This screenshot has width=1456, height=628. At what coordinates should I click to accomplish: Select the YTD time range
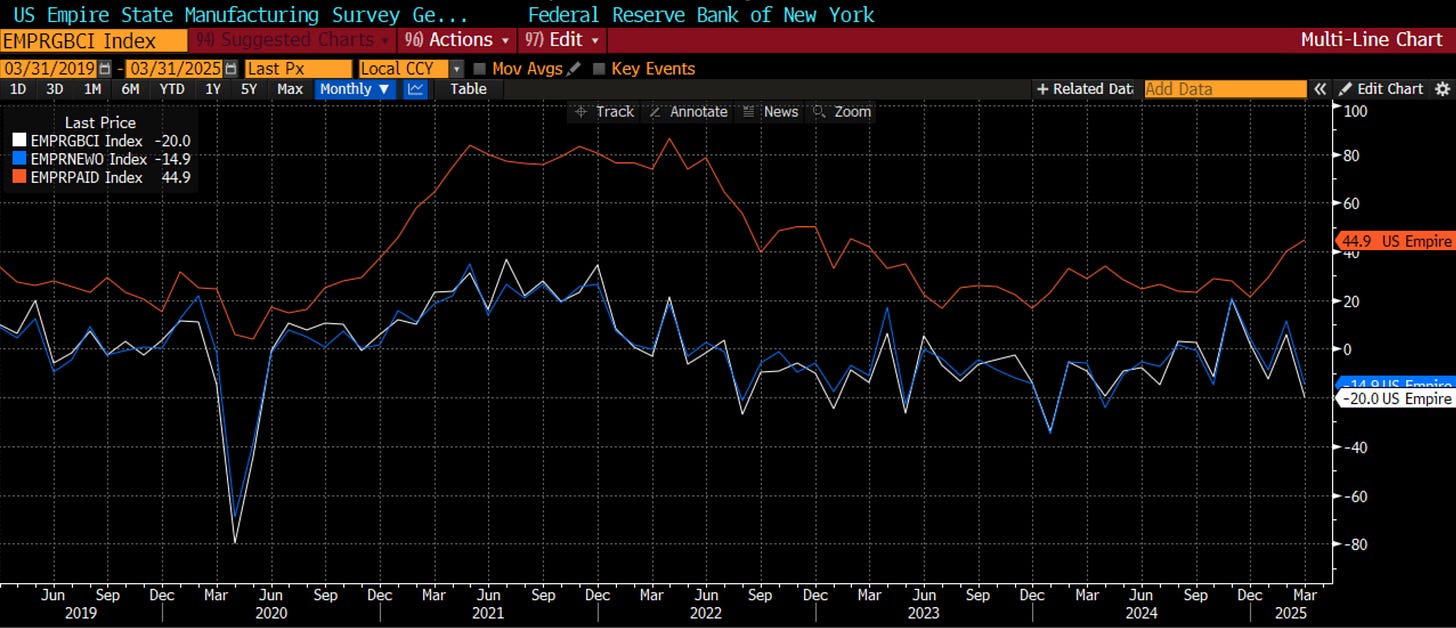pyautogui.click(x=172, y=89)
